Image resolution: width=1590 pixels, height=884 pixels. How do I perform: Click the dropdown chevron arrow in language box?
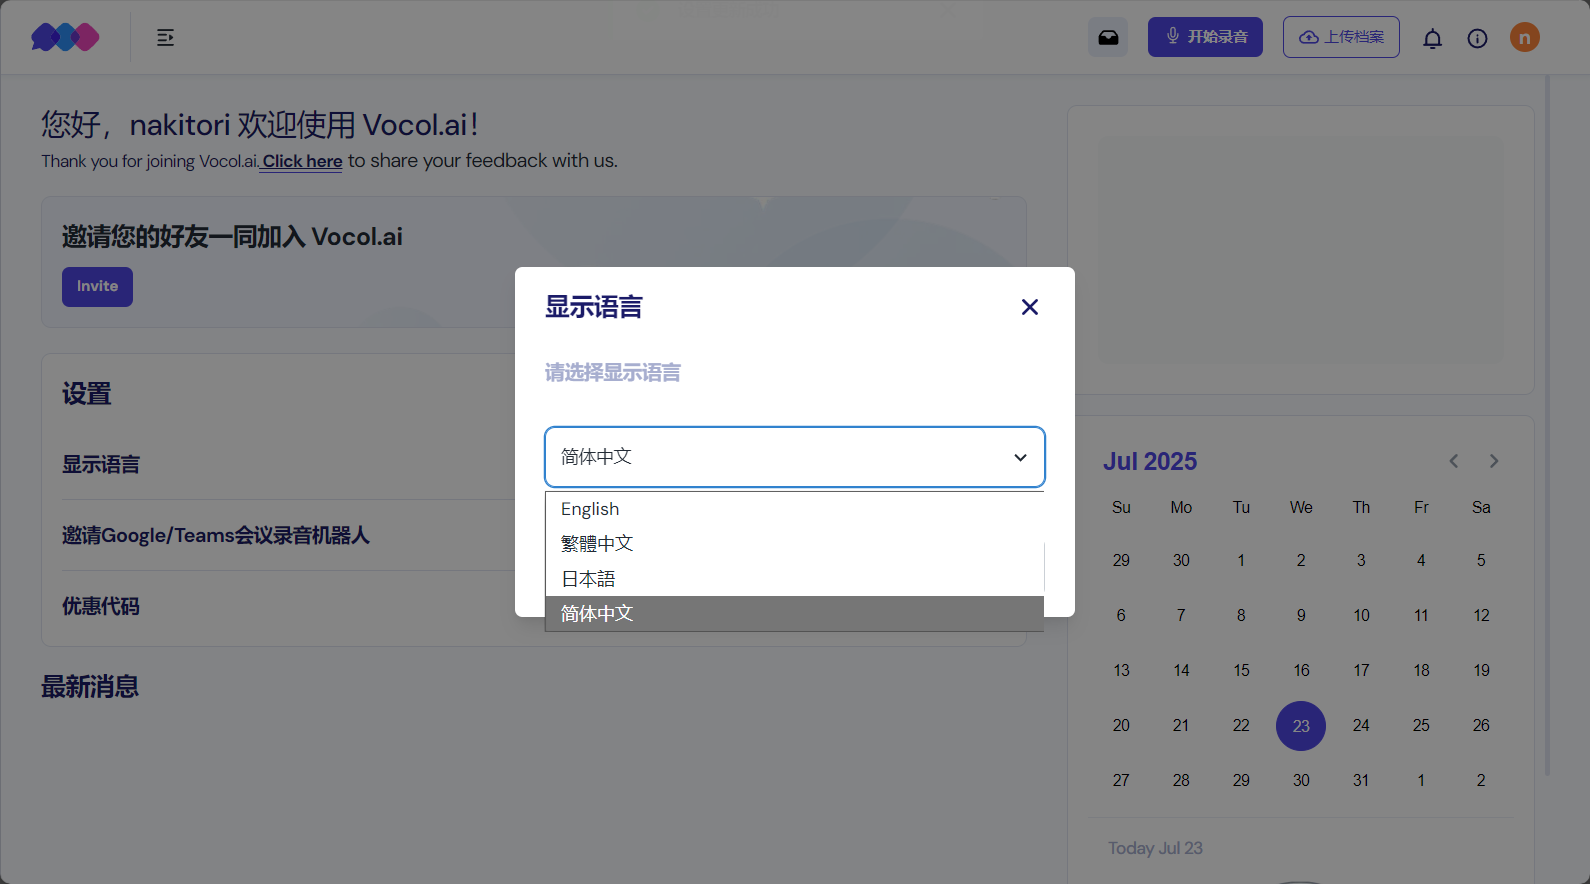click(x=1020, y=458)
